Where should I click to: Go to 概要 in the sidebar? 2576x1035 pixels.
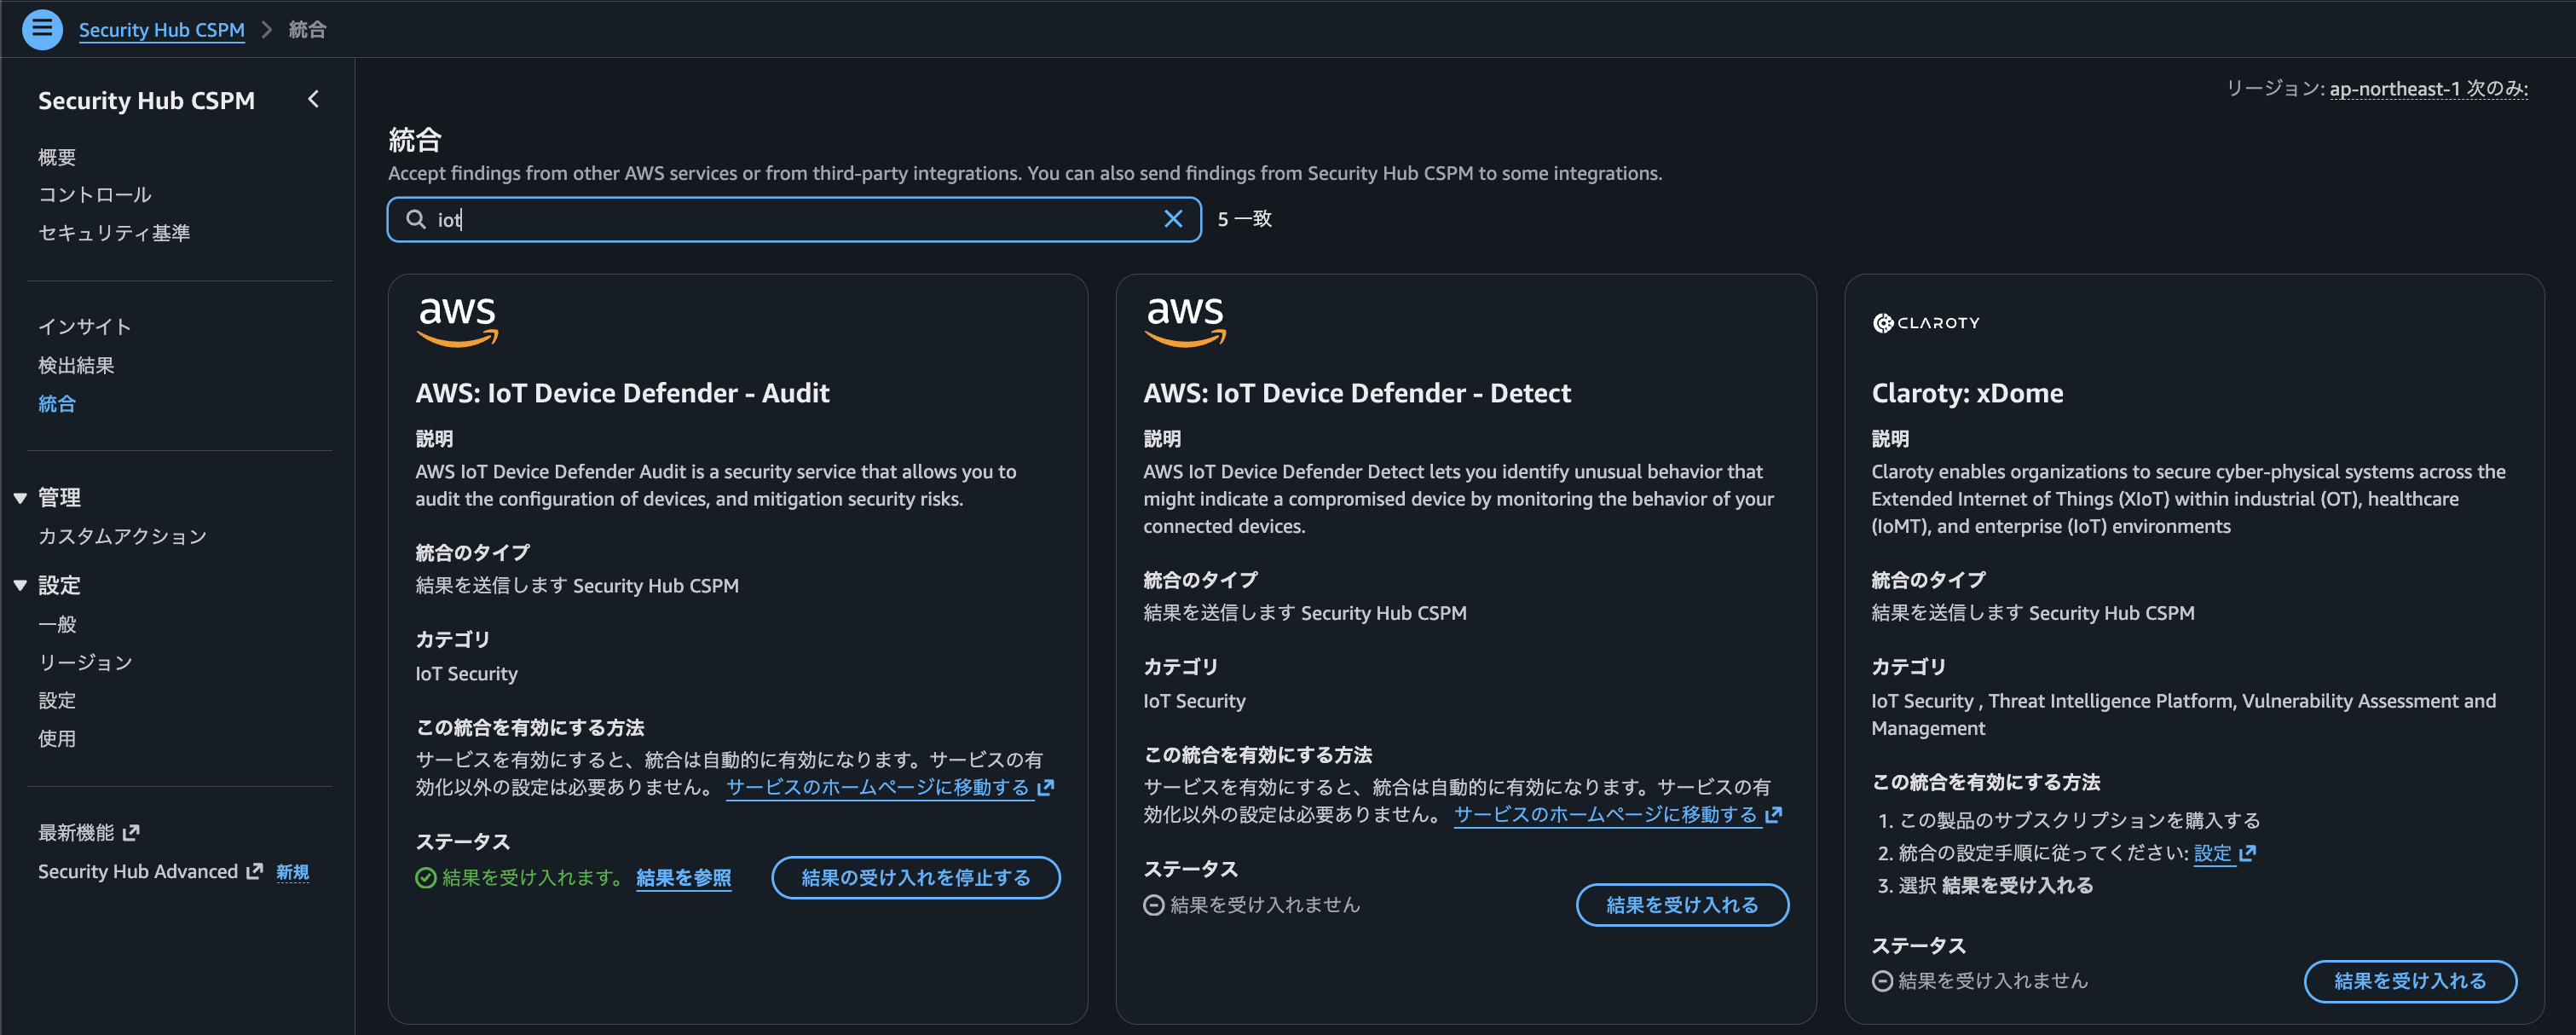click(57, 157)
